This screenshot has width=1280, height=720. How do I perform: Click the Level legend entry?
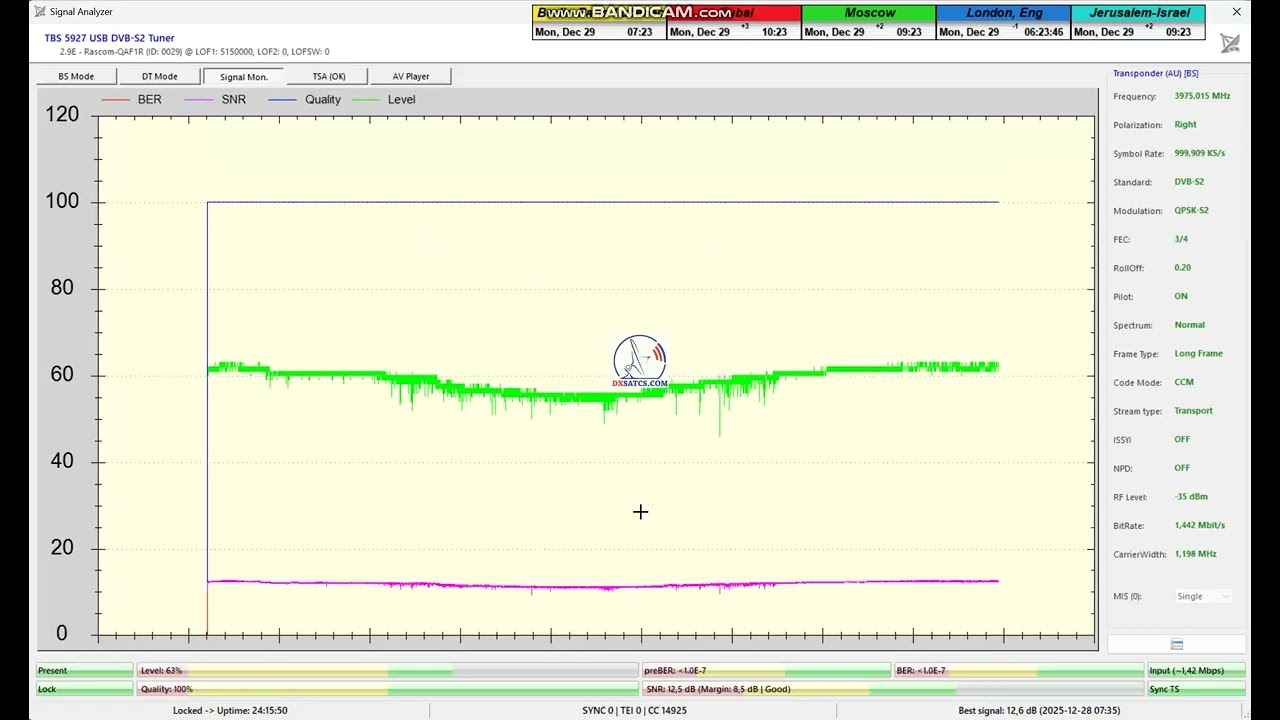(384, 99)
